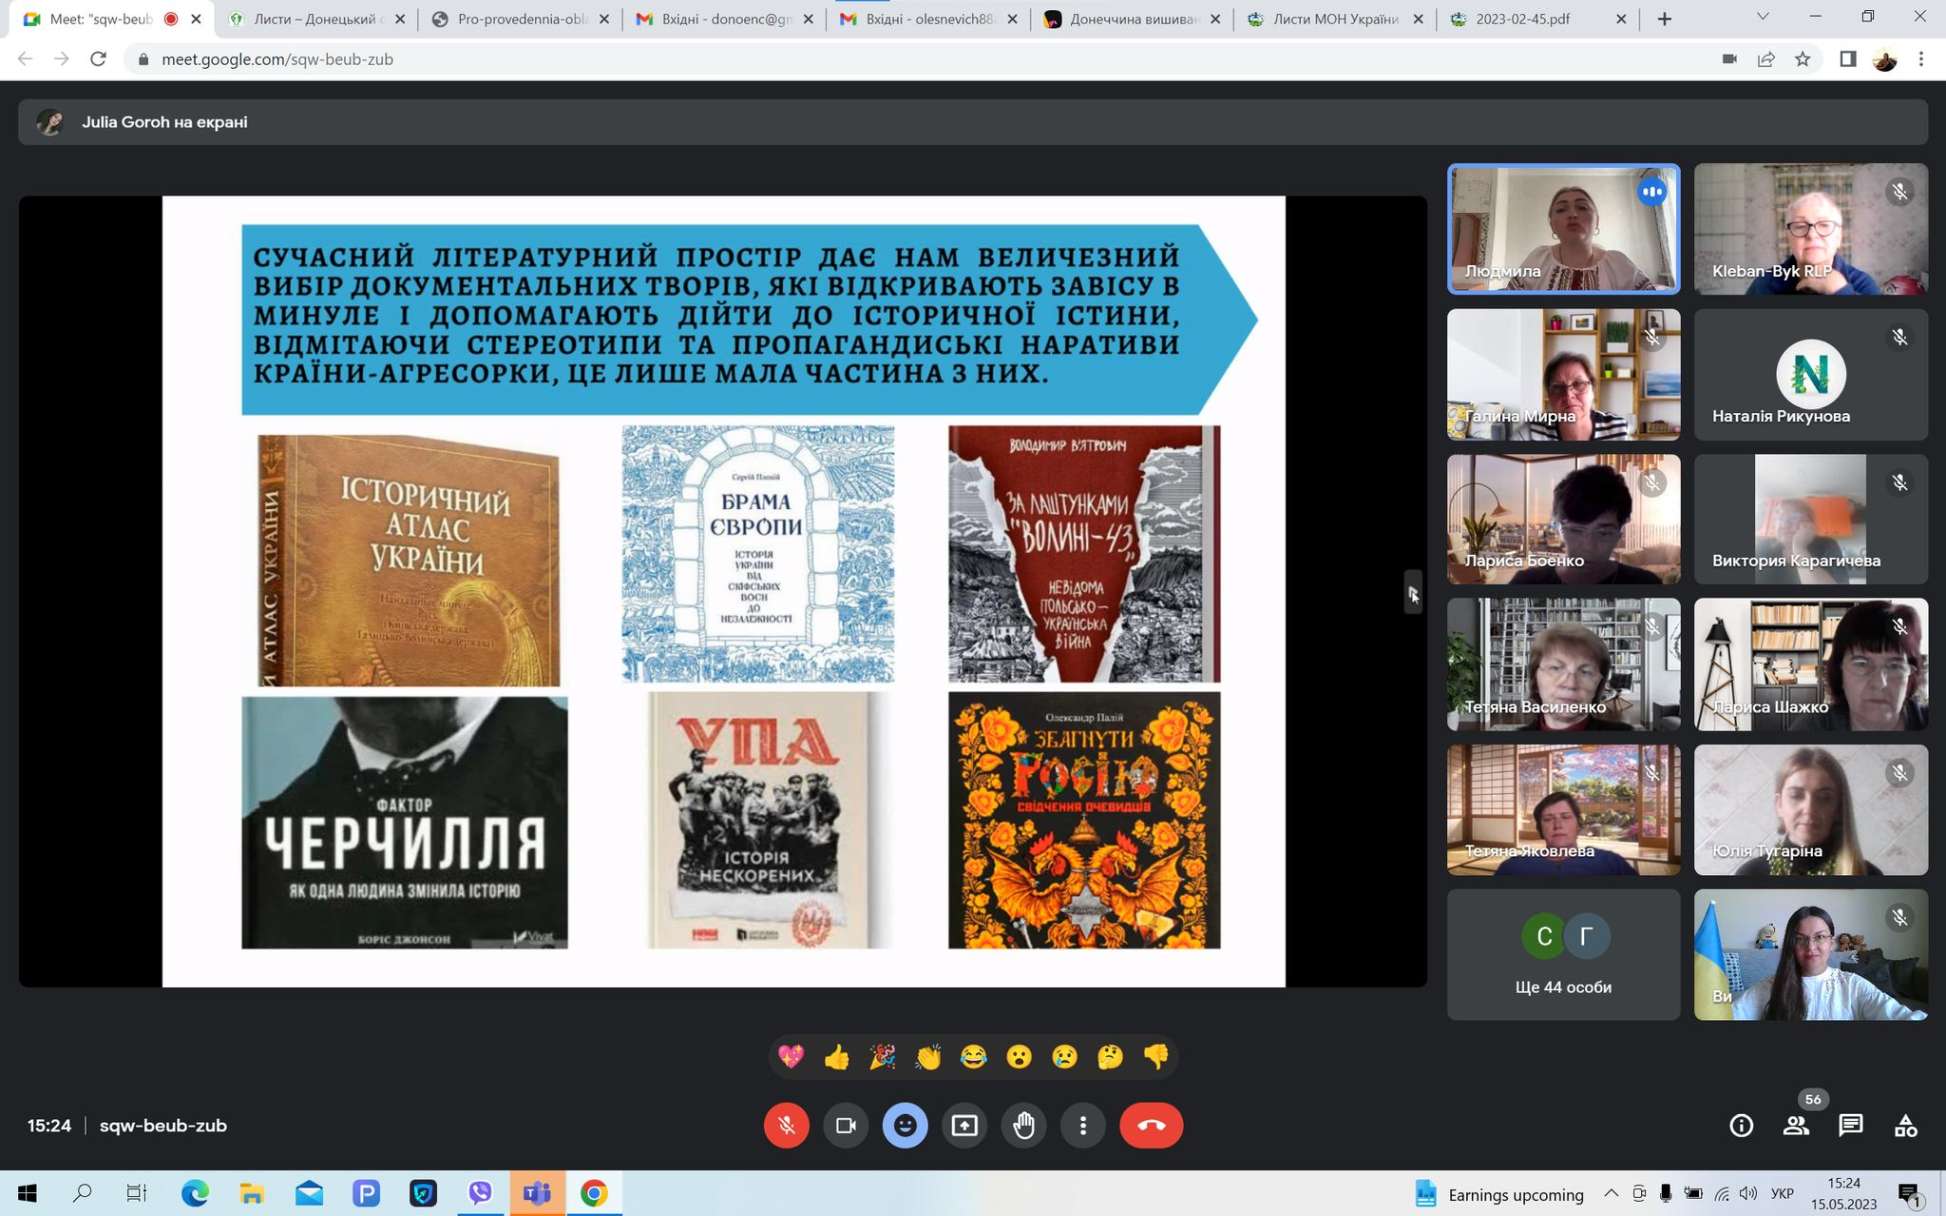Show hidden system tray icons

(x=1610, y=1193)
